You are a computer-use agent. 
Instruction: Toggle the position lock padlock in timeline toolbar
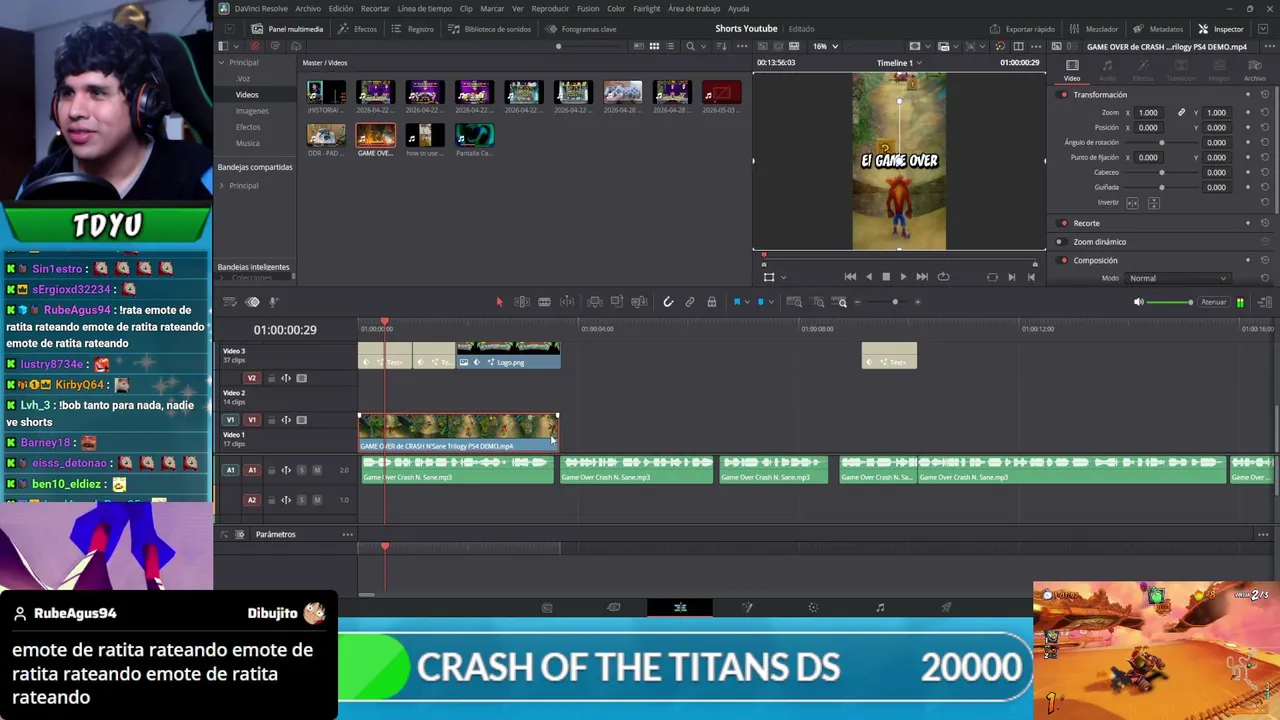(x=712, y=302)
